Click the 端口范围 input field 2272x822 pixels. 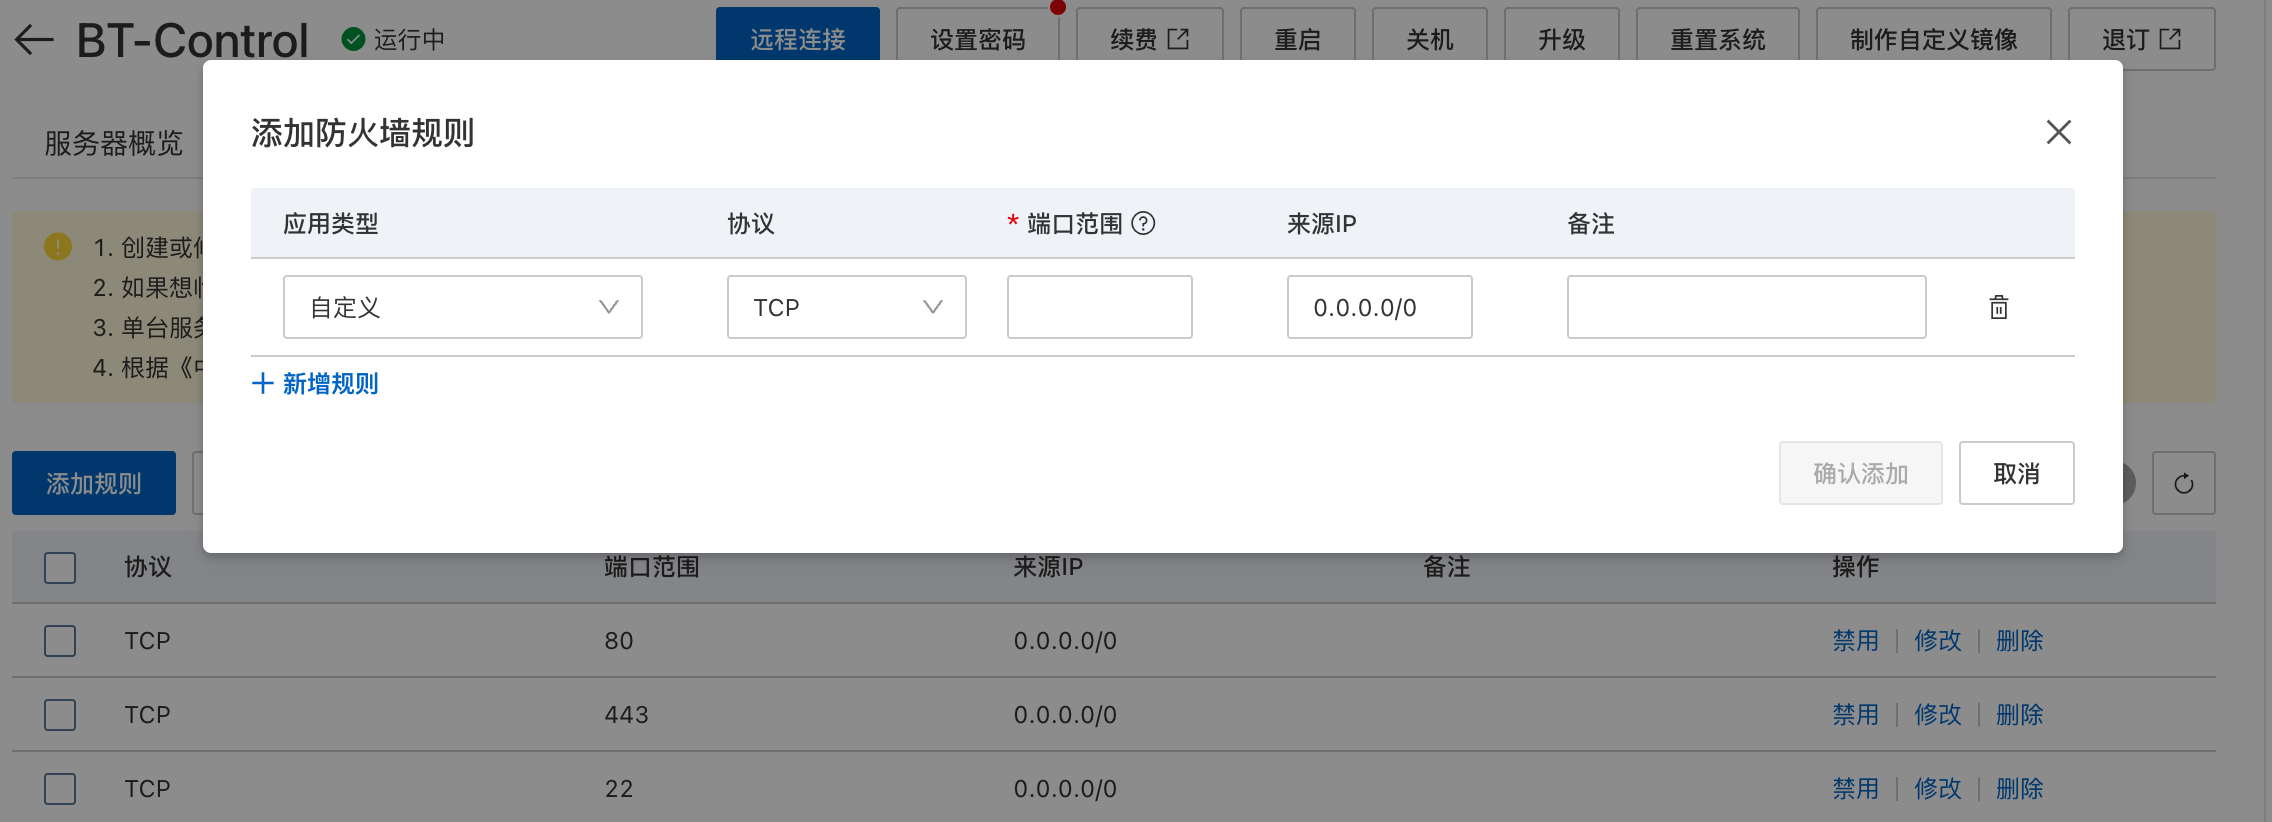pyautogui.click(x=1099, y=307)
